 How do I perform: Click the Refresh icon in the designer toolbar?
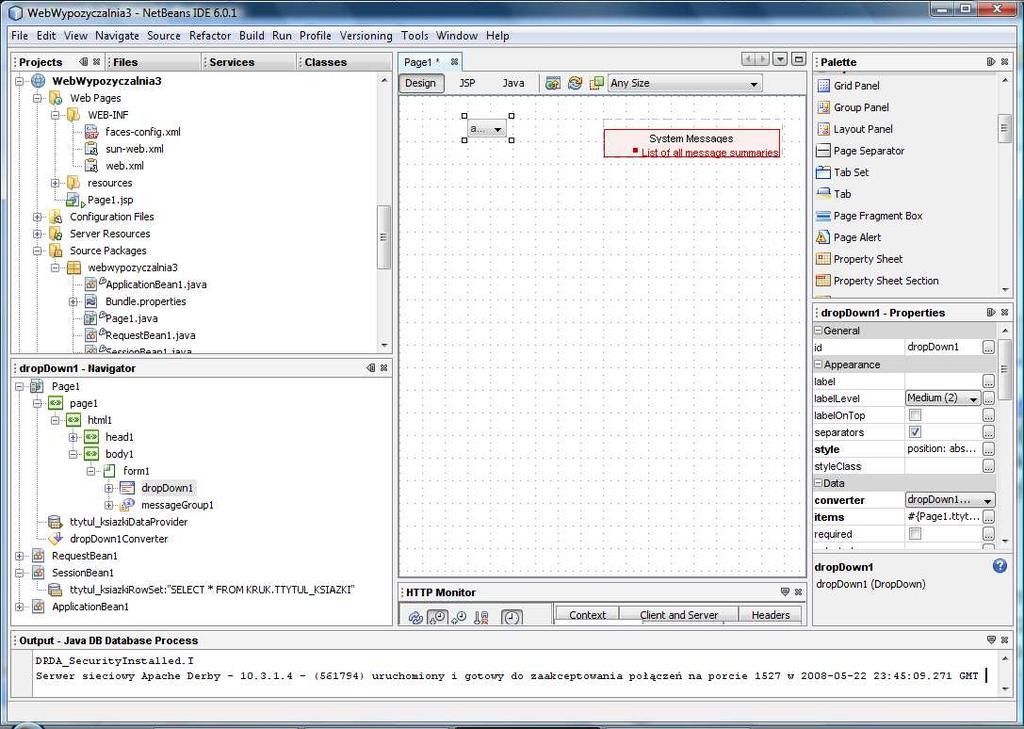coord(575,84)
